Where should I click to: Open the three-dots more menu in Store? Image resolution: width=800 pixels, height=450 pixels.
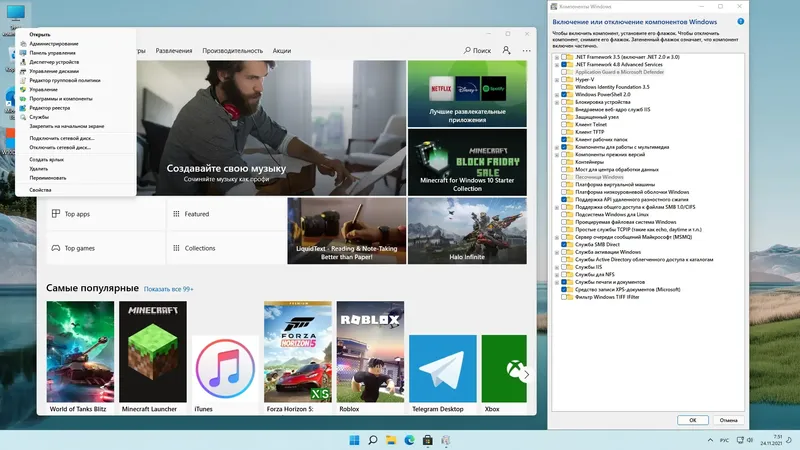click(527, 51)
